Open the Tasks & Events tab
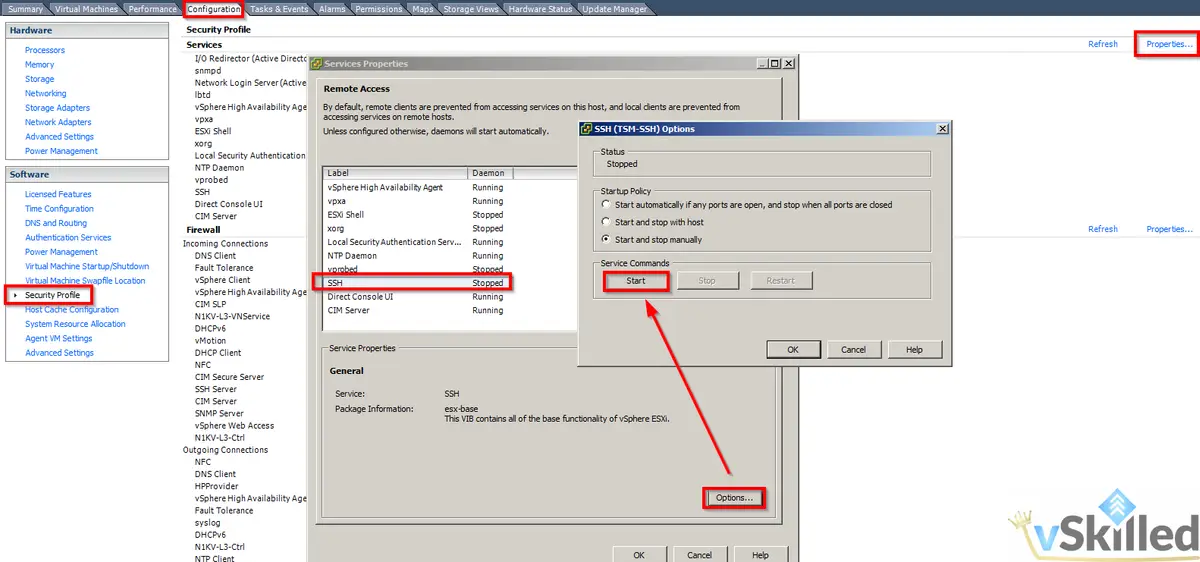The height and width of the screenshot is (562, 1200). coord(279,9)
